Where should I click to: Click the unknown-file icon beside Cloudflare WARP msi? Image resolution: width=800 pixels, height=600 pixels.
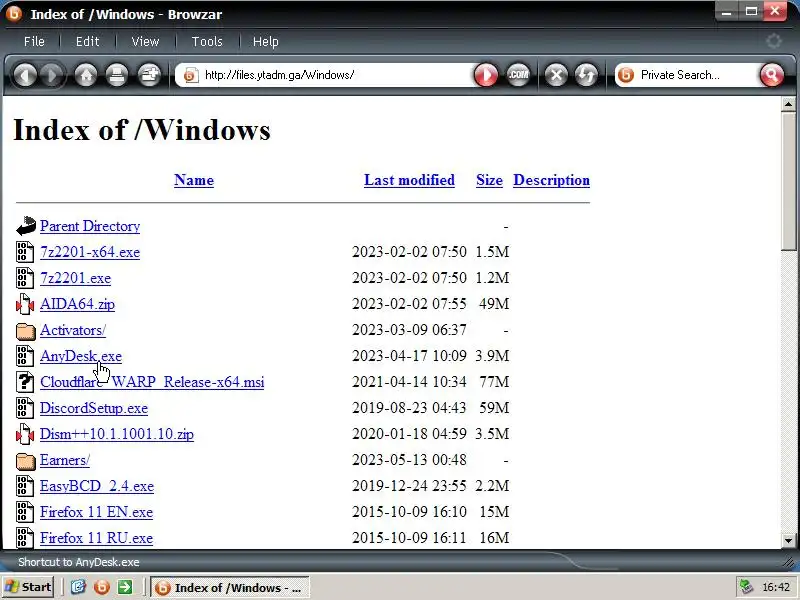[x=24, y=382]
